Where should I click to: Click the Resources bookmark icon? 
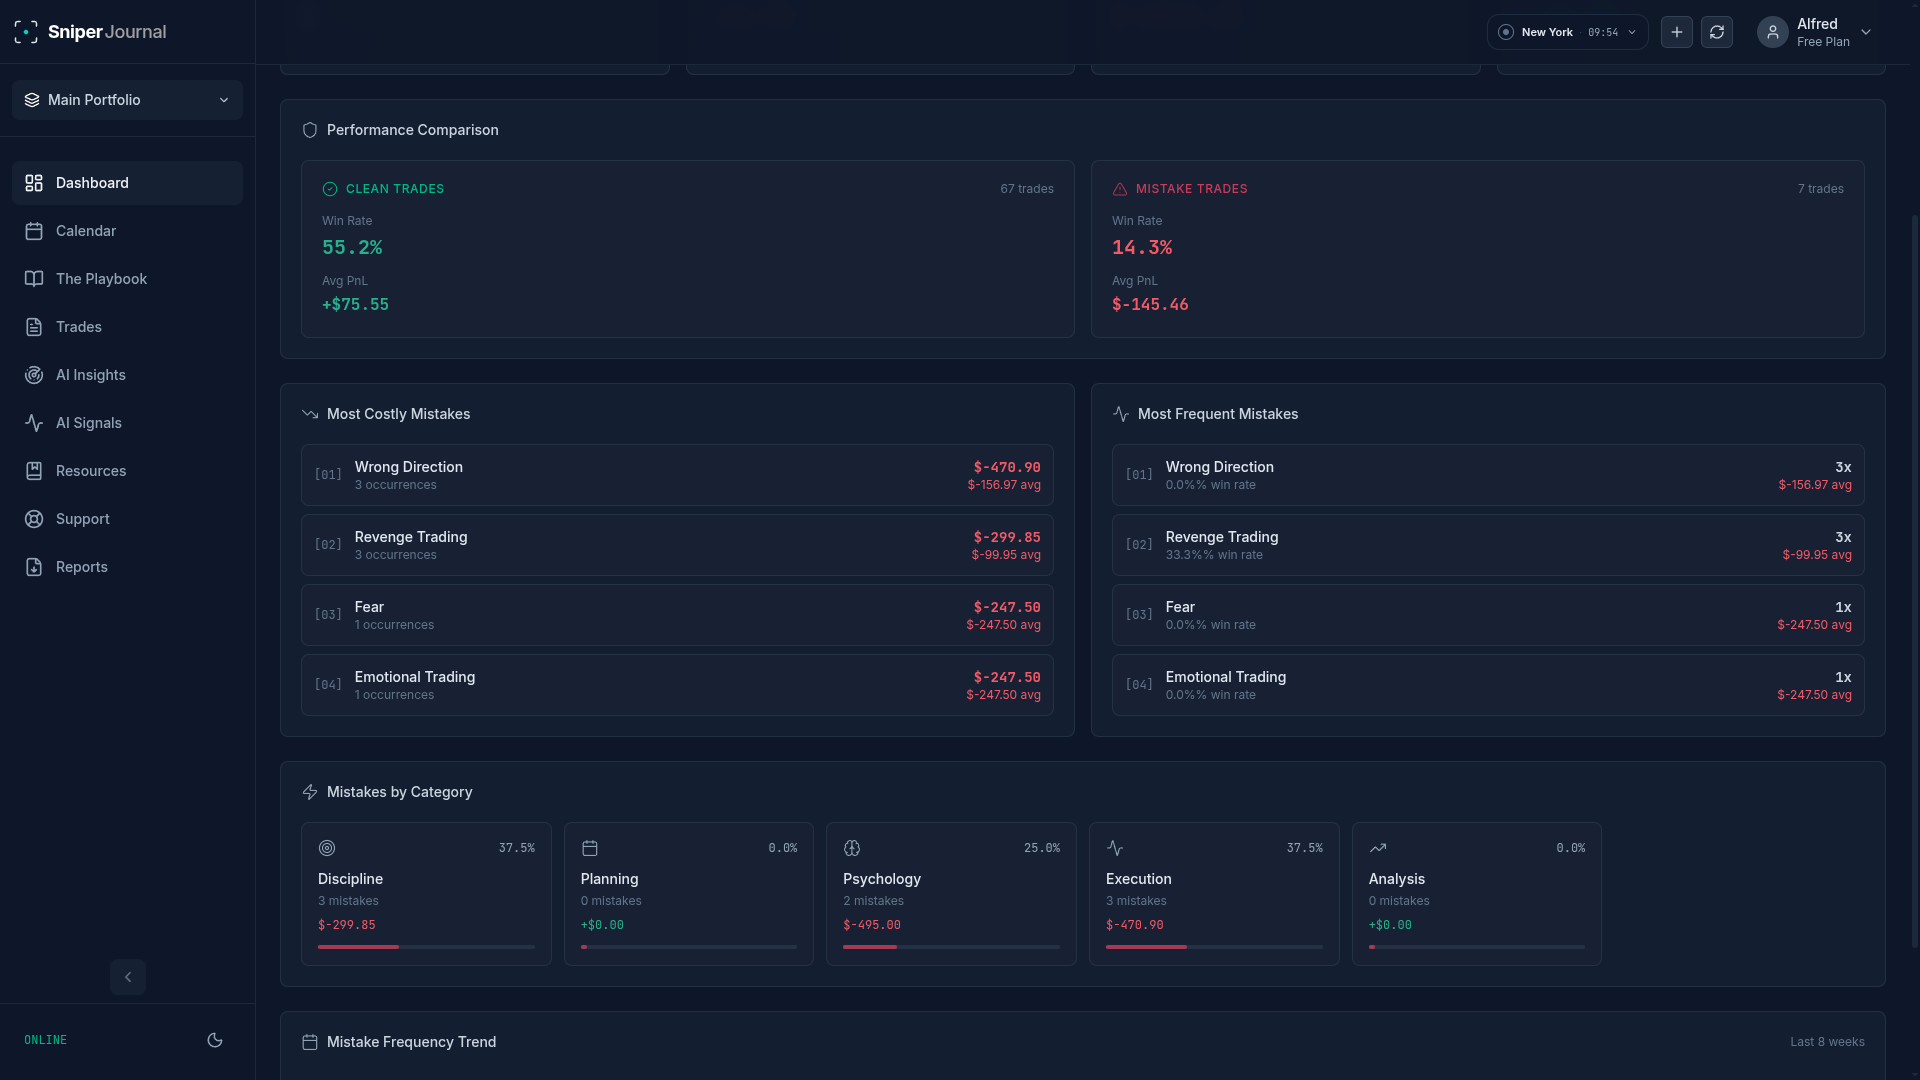coord(34,471)
